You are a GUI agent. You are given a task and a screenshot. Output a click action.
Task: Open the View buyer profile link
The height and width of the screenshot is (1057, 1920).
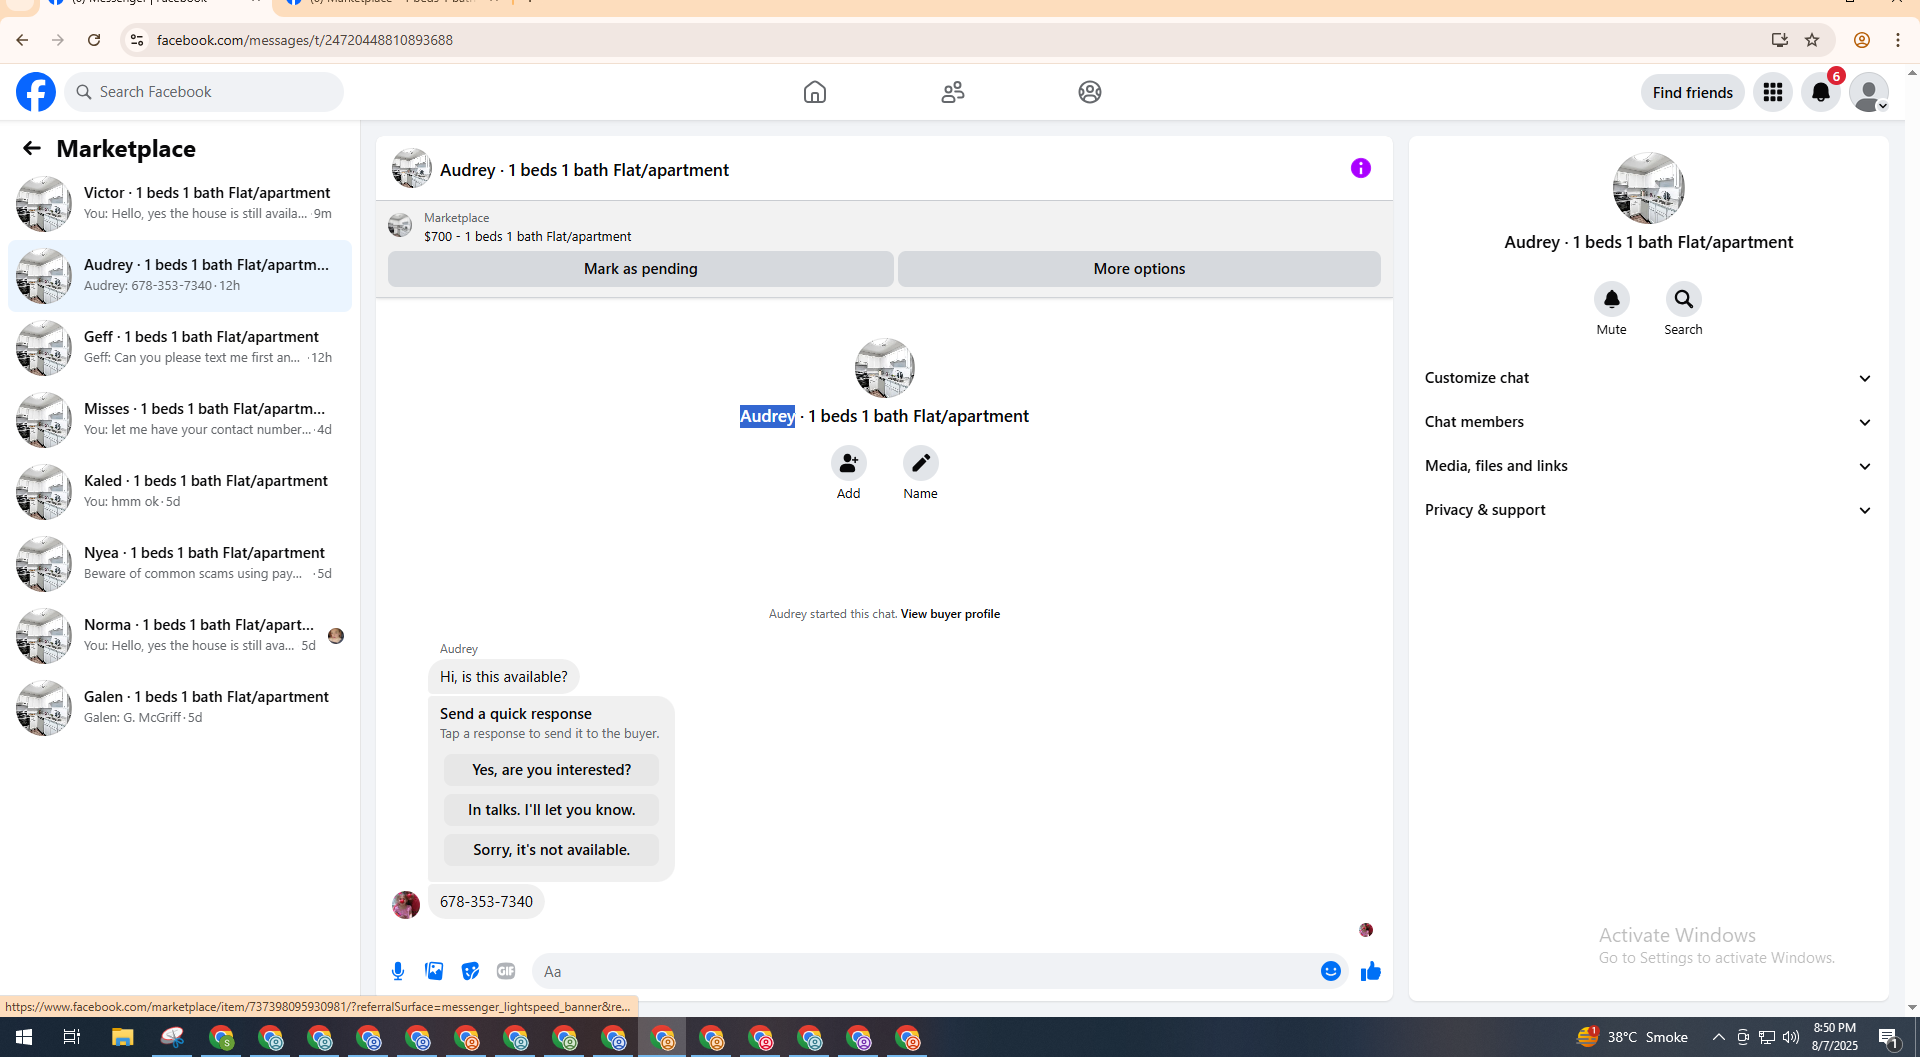click(x=950, y=614)
